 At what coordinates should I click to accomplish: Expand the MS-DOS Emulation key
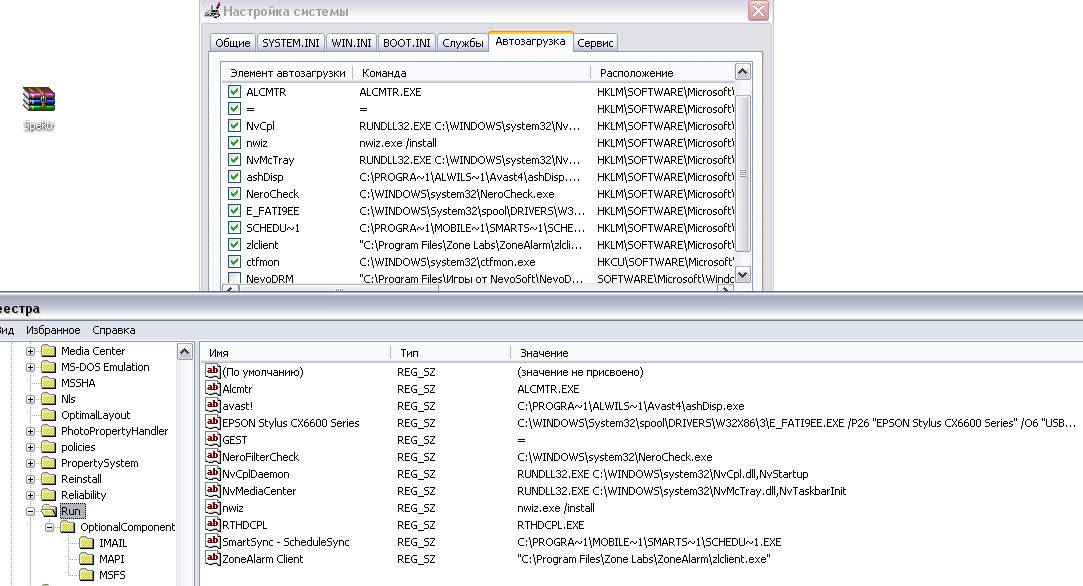pyautogui.click(x=31, y=367)
